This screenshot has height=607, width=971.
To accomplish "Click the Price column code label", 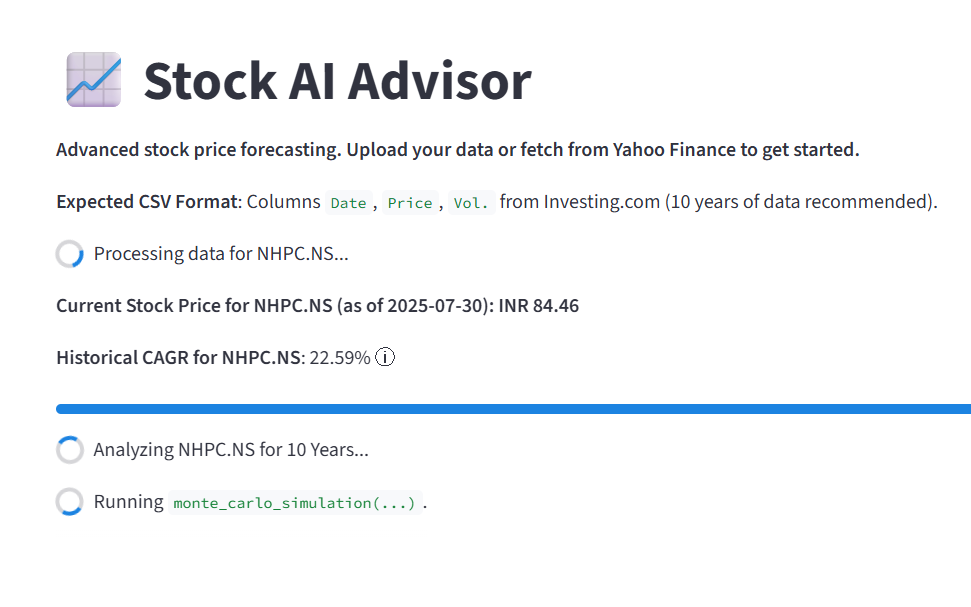I will tap(410, 203).
